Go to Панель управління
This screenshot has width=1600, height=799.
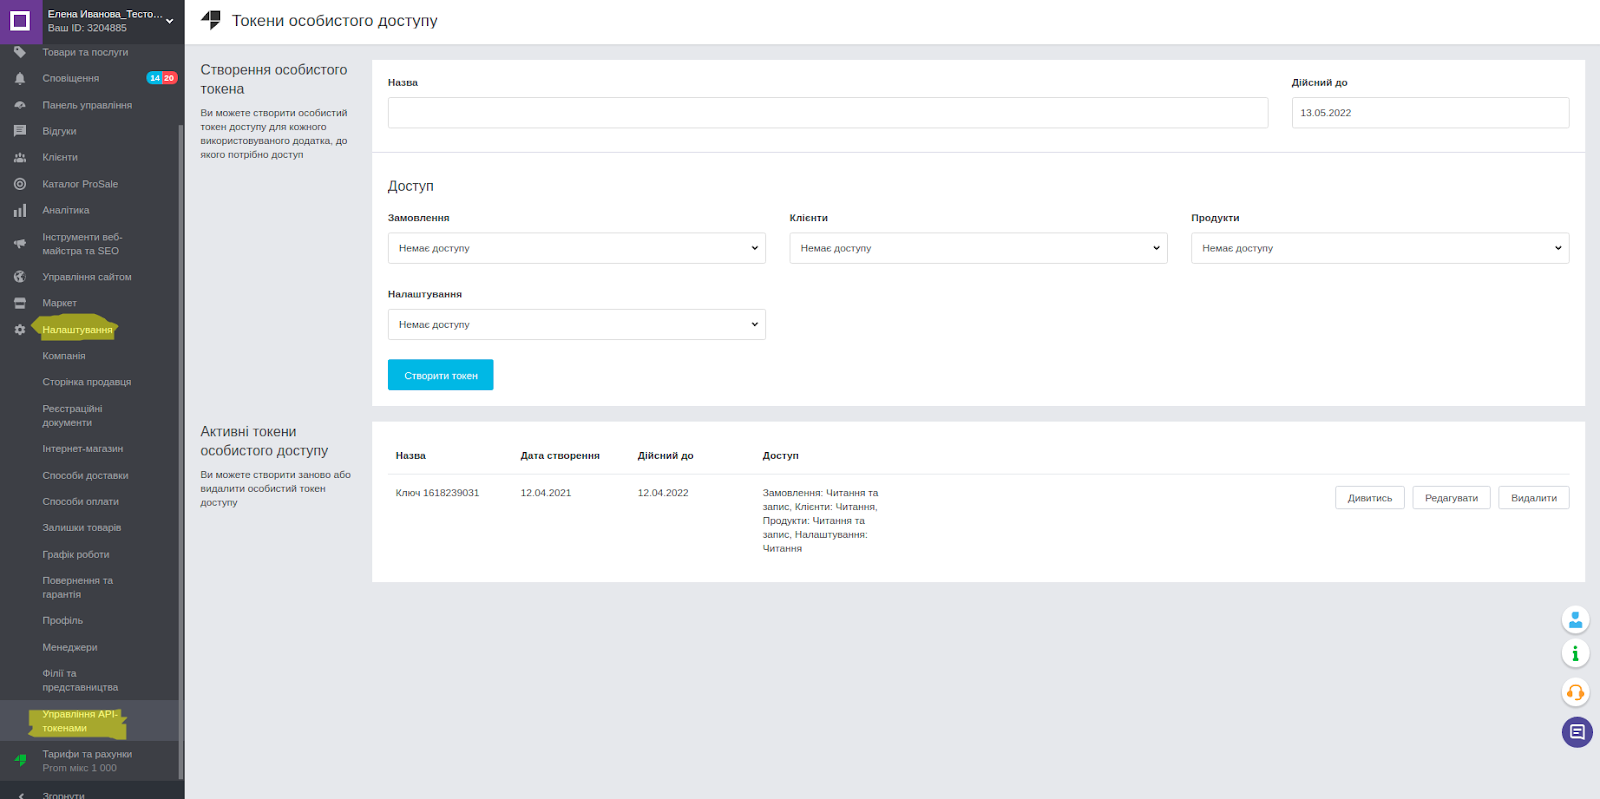coord(87,105)
